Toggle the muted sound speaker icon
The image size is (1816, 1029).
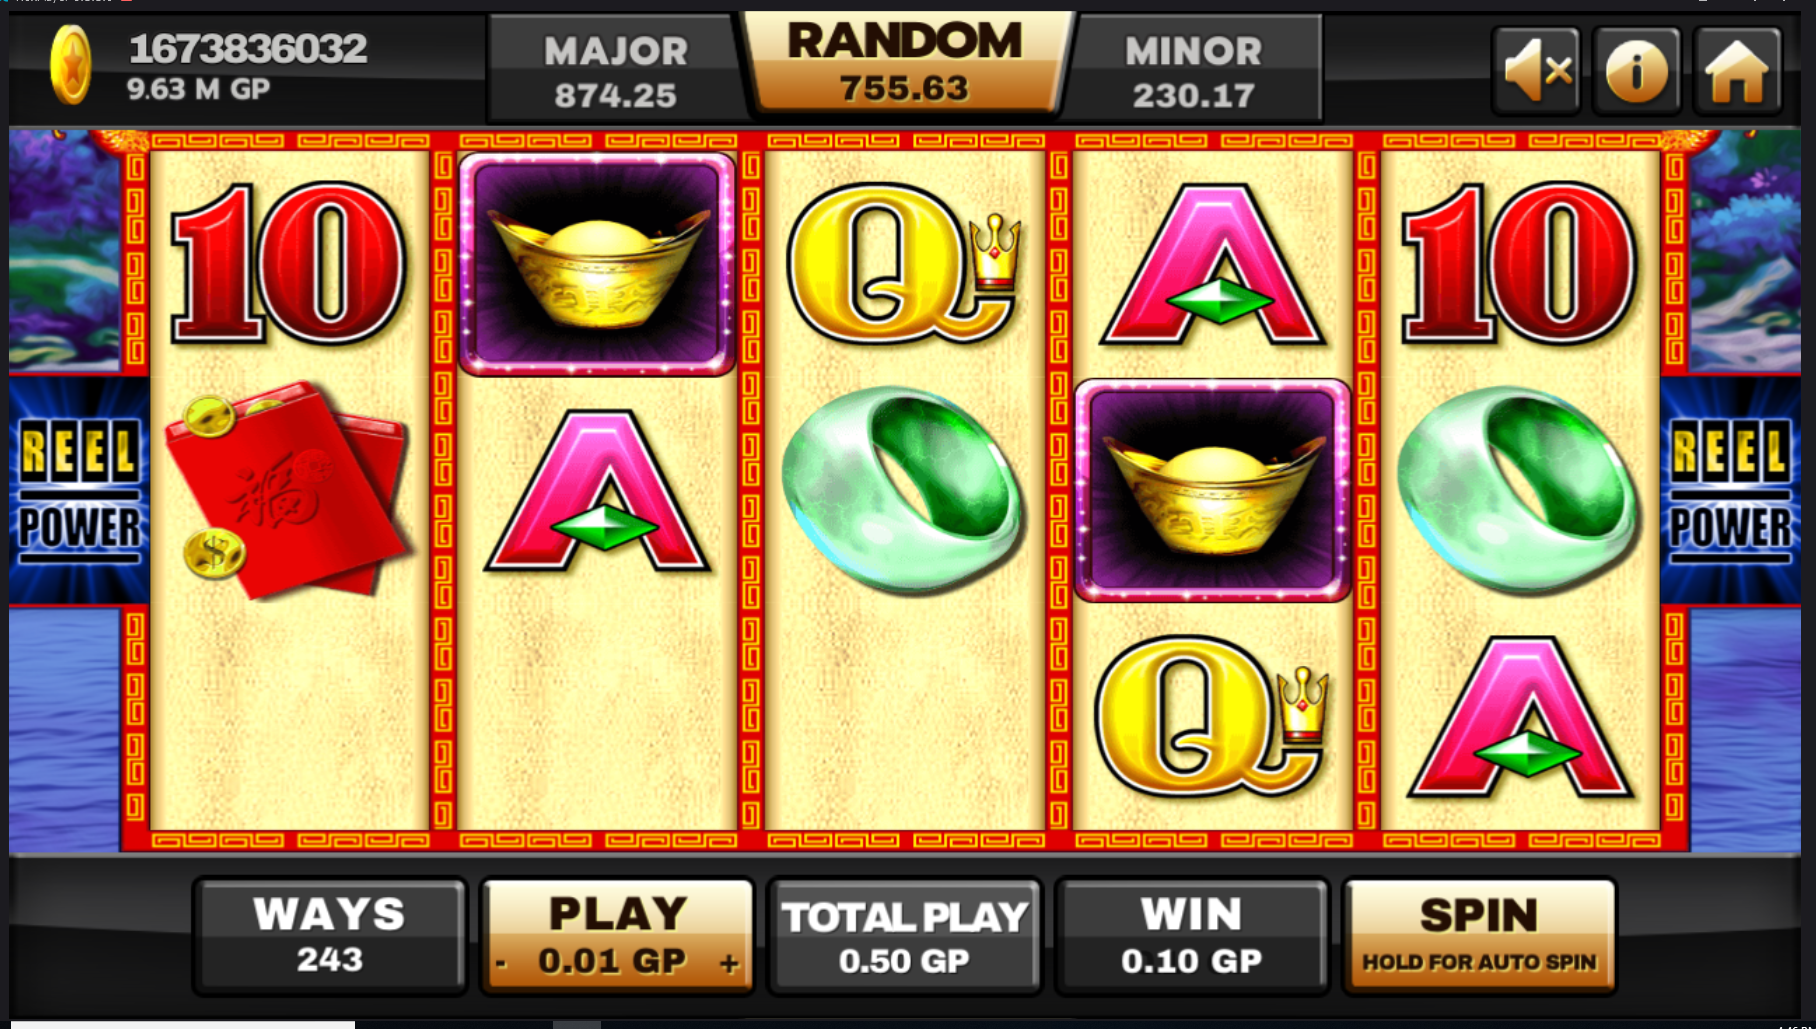[x=1536, y=70]
